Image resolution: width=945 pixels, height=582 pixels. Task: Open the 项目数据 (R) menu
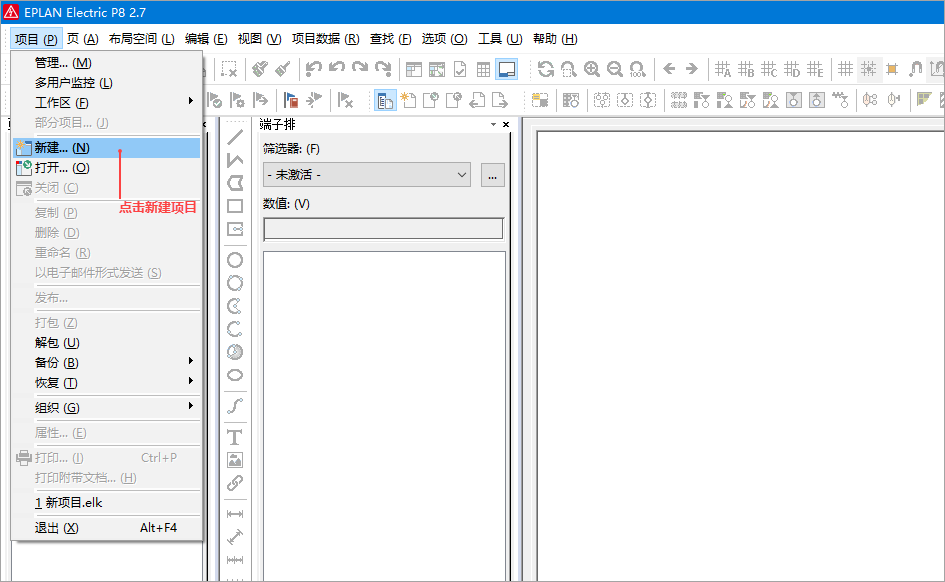tap(325, 39)
